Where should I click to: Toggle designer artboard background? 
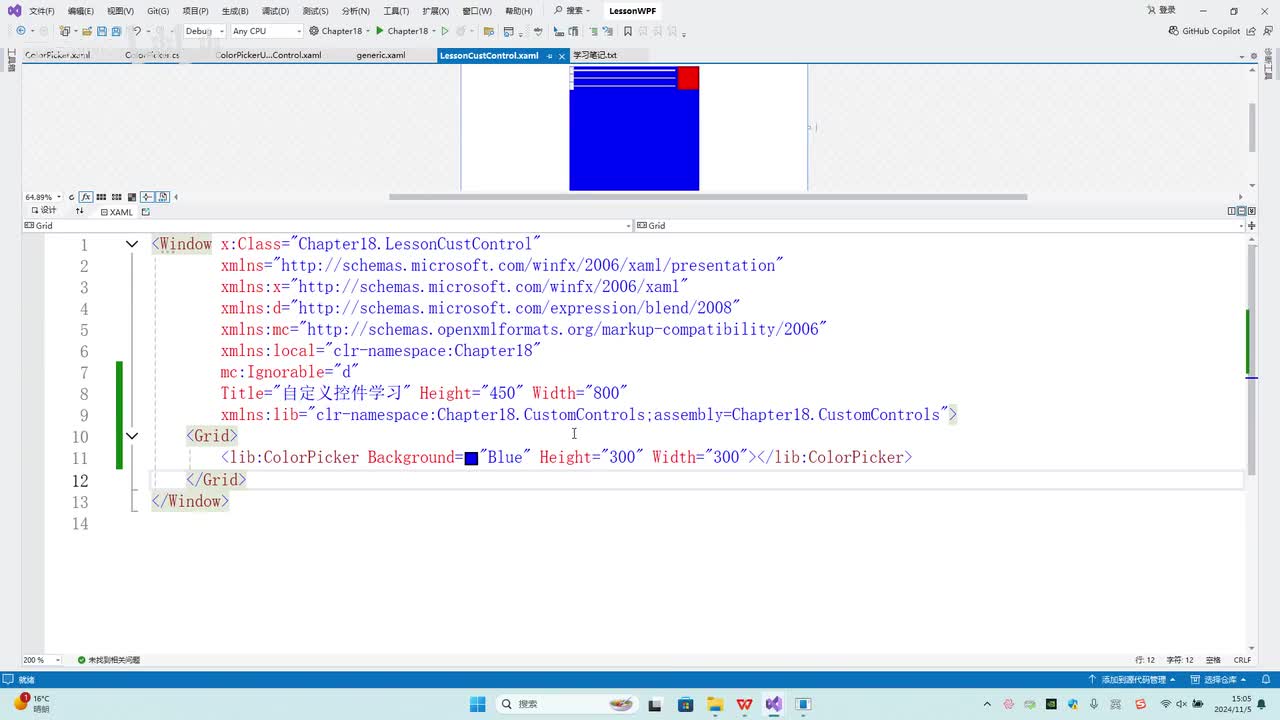(132, 197)
